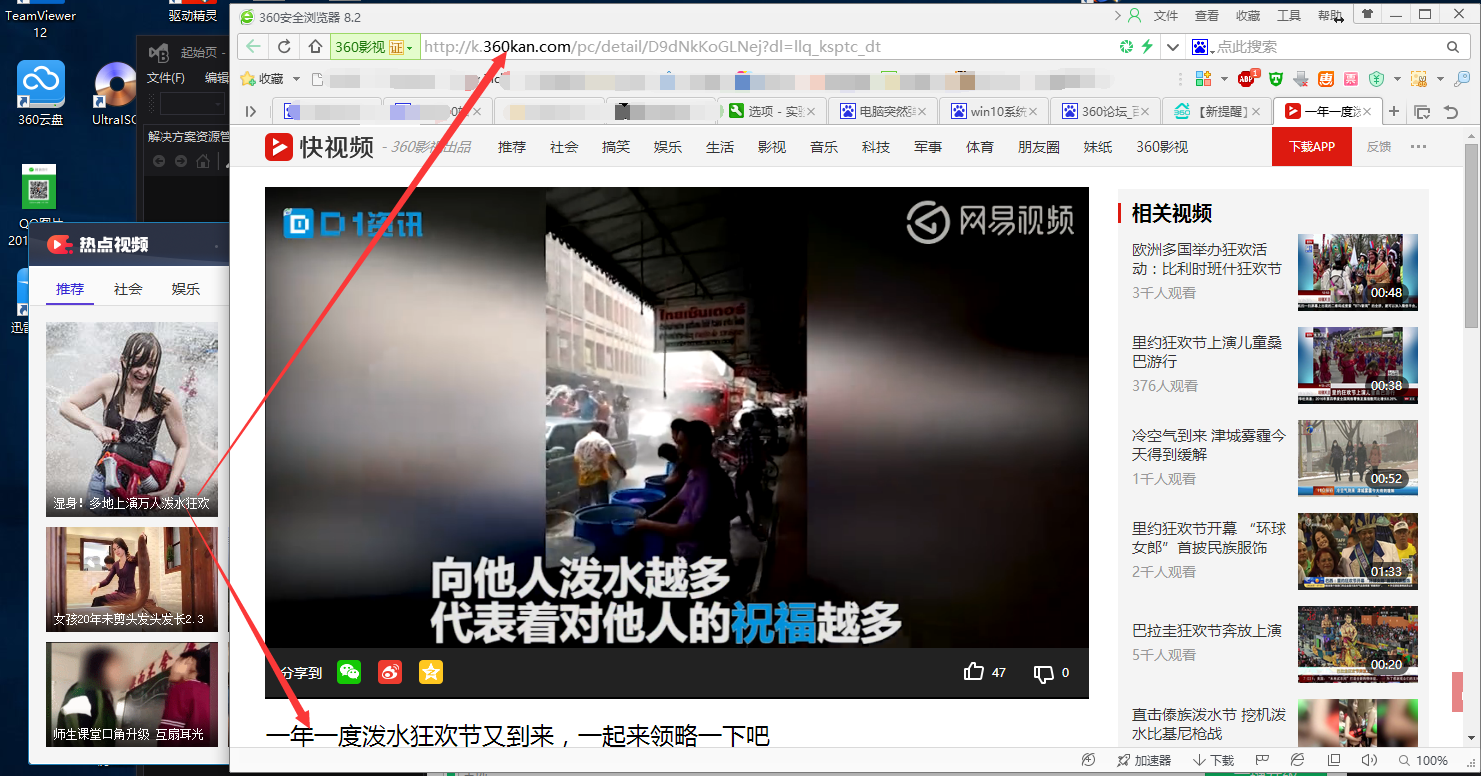Screen dimensions: 1481x776
Task: Open a new tab with the plus icon
Action: (1394, 111)
